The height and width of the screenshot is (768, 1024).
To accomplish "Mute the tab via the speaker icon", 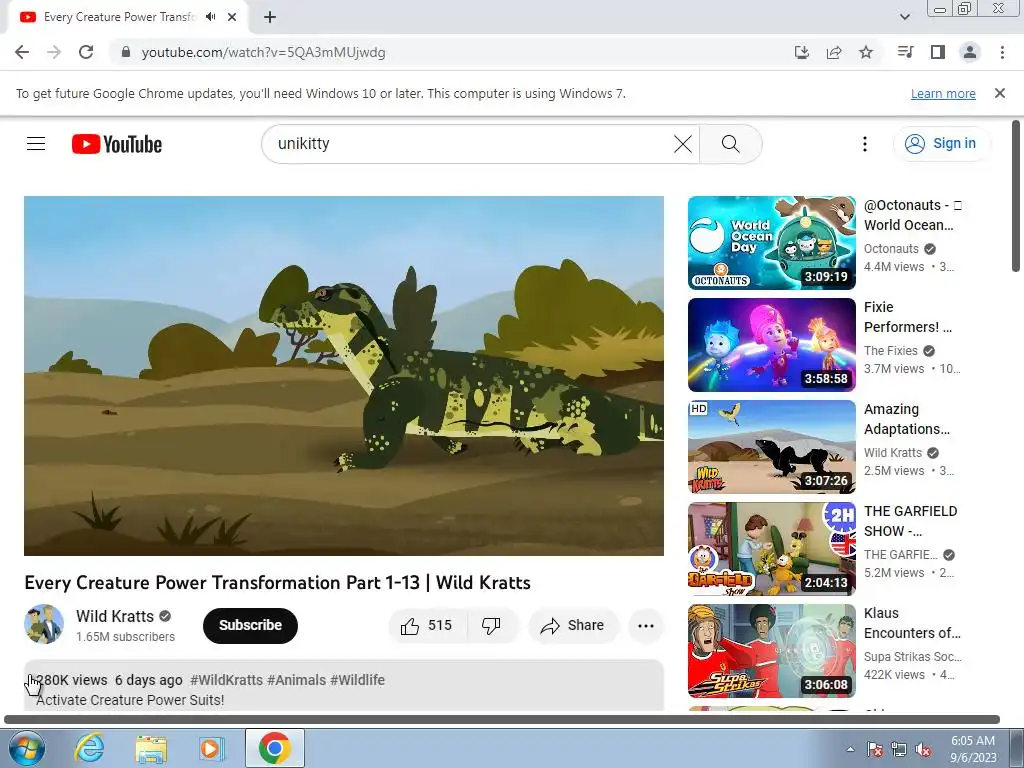I will tap(210, 17).
